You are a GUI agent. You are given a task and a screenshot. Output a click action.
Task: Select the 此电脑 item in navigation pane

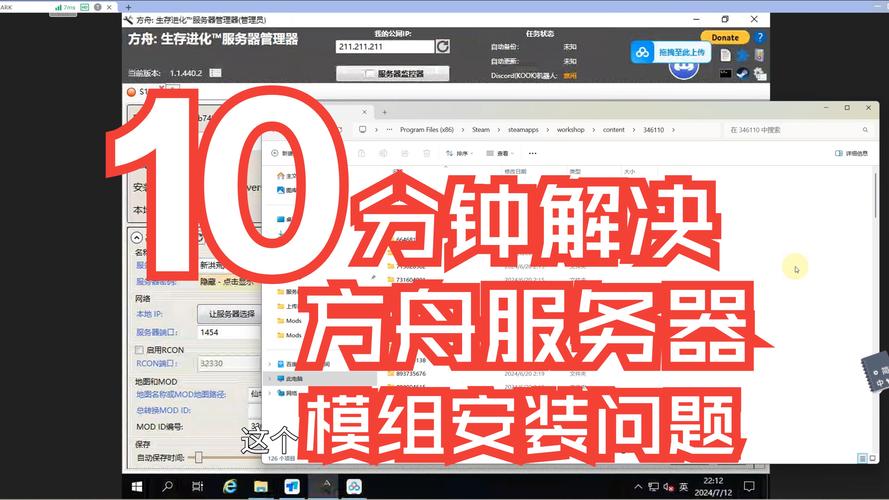[x=320, y=378]
